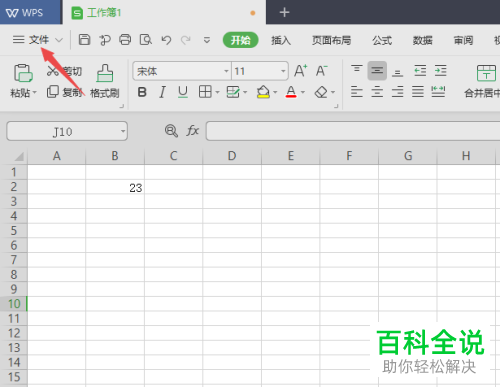
Task: Click the Format Painter brush icon
Action: tap(105, 73)
